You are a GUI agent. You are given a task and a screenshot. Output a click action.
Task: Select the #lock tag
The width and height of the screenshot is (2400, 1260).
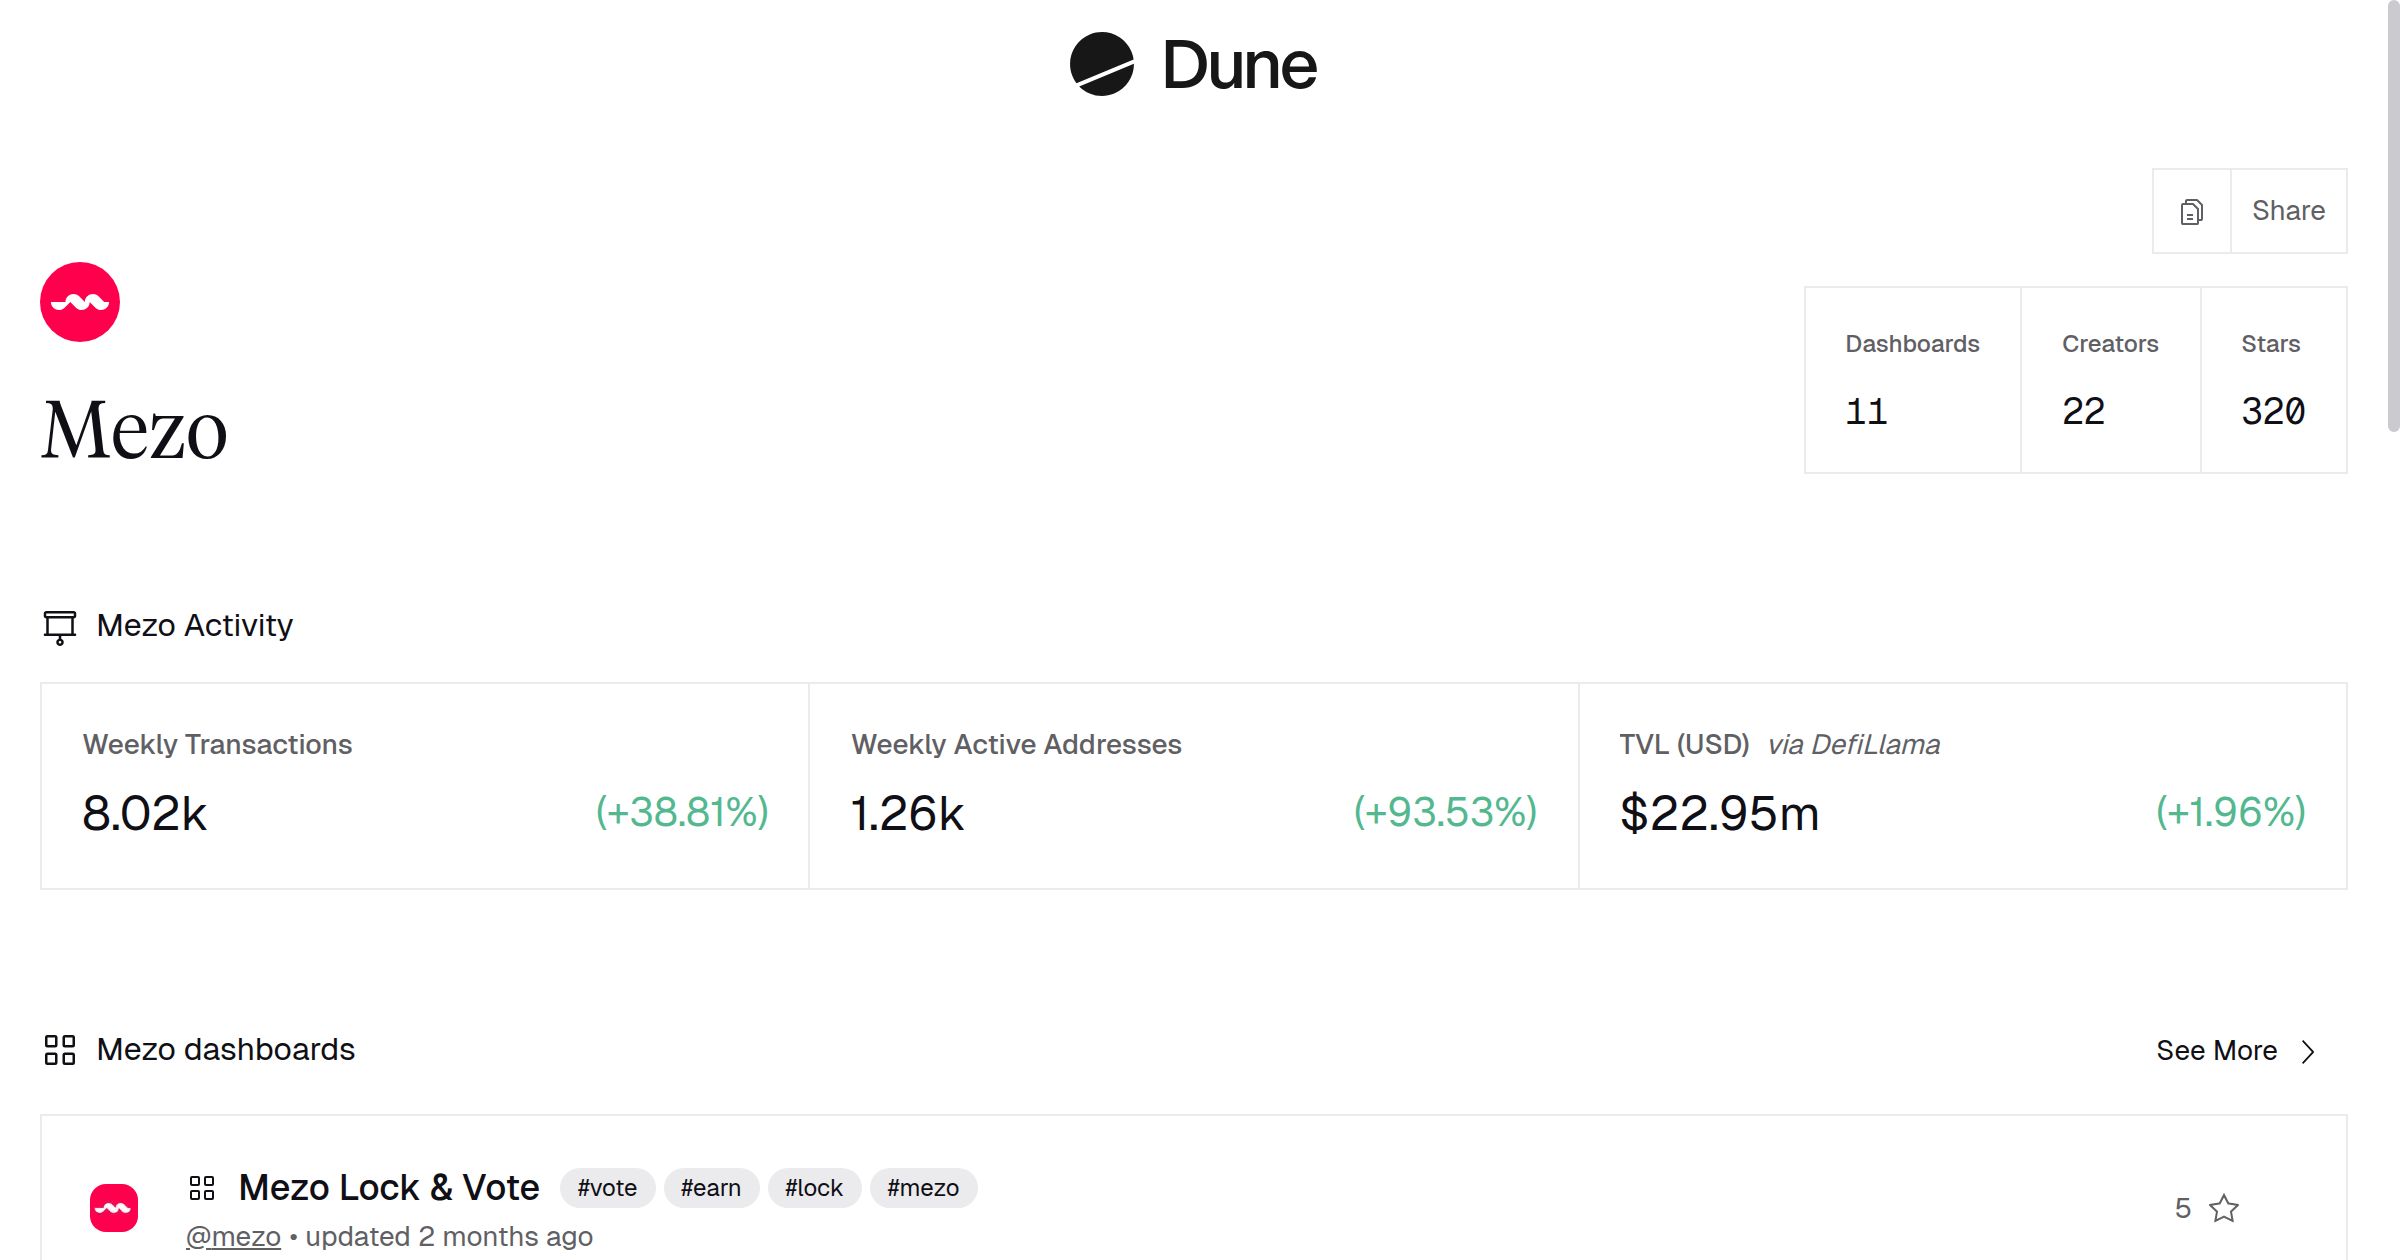[814, 1188]
